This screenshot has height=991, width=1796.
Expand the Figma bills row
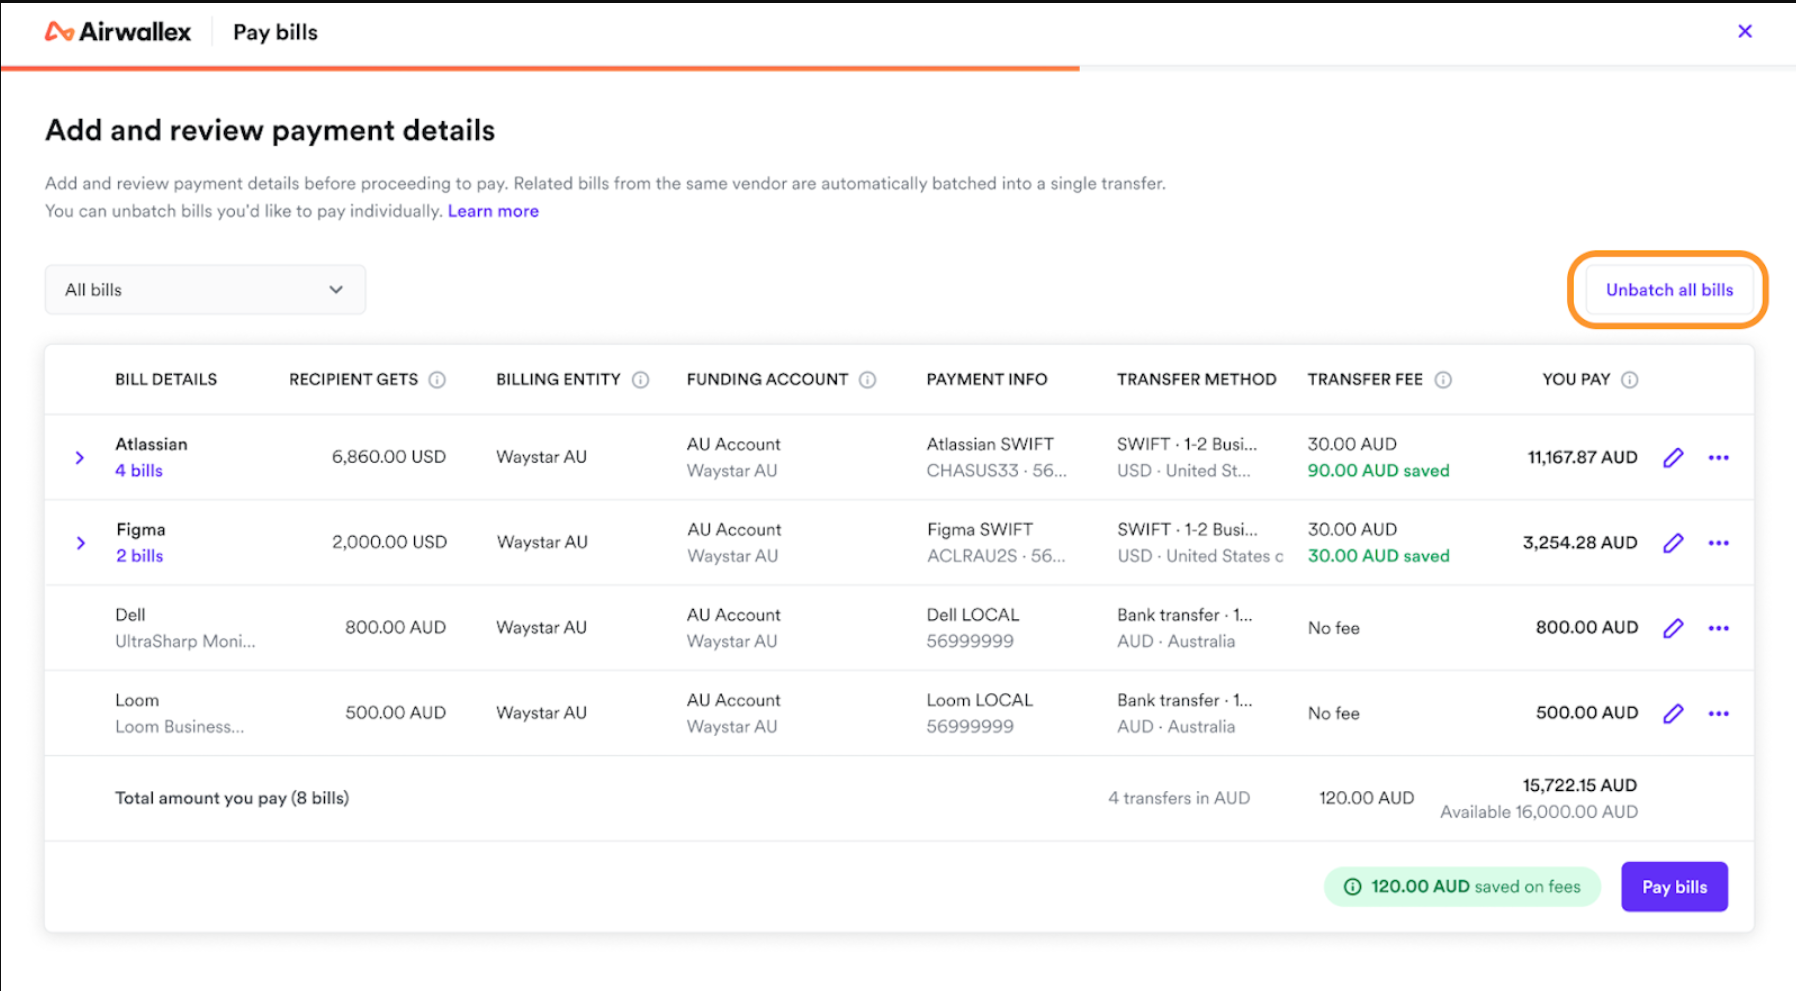80,543
